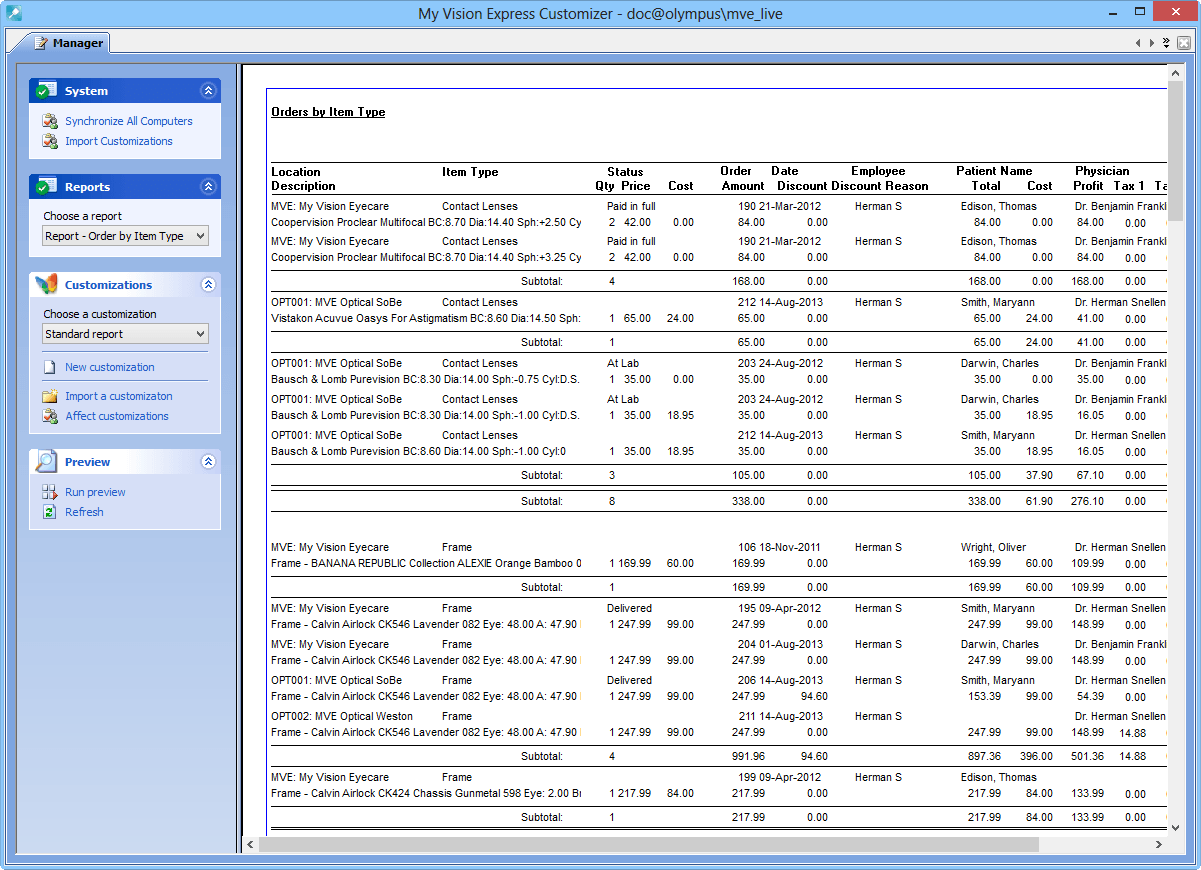1201x870 pixels.
Task: Collapse the Customizations panel
Action: point(208,284)
